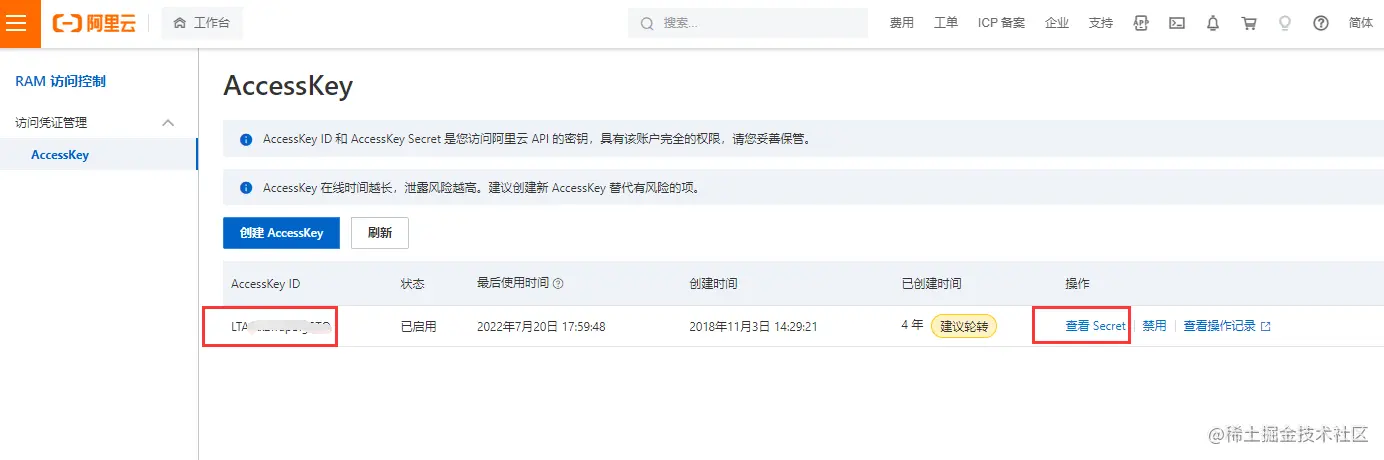Open the help question mark icon
The height and width of the screenshot is (460, 1384).
tap(1321, 23)
